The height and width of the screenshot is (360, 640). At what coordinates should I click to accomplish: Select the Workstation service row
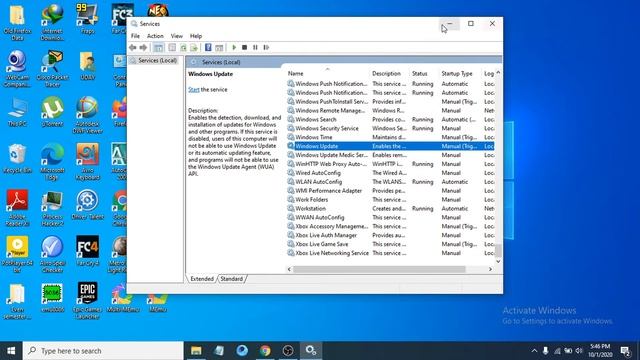point(390,209)
